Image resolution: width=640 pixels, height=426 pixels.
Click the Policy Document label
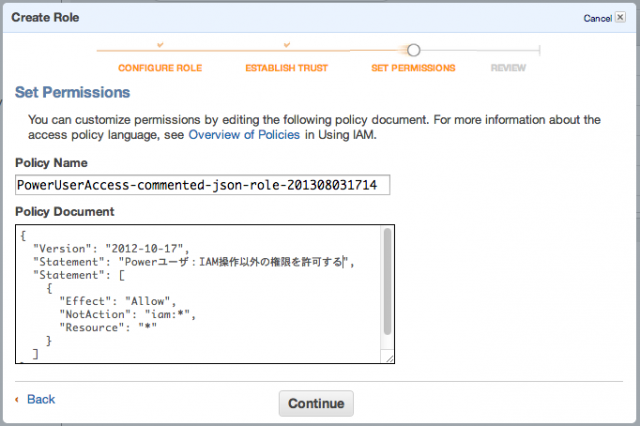click(65, 211)
